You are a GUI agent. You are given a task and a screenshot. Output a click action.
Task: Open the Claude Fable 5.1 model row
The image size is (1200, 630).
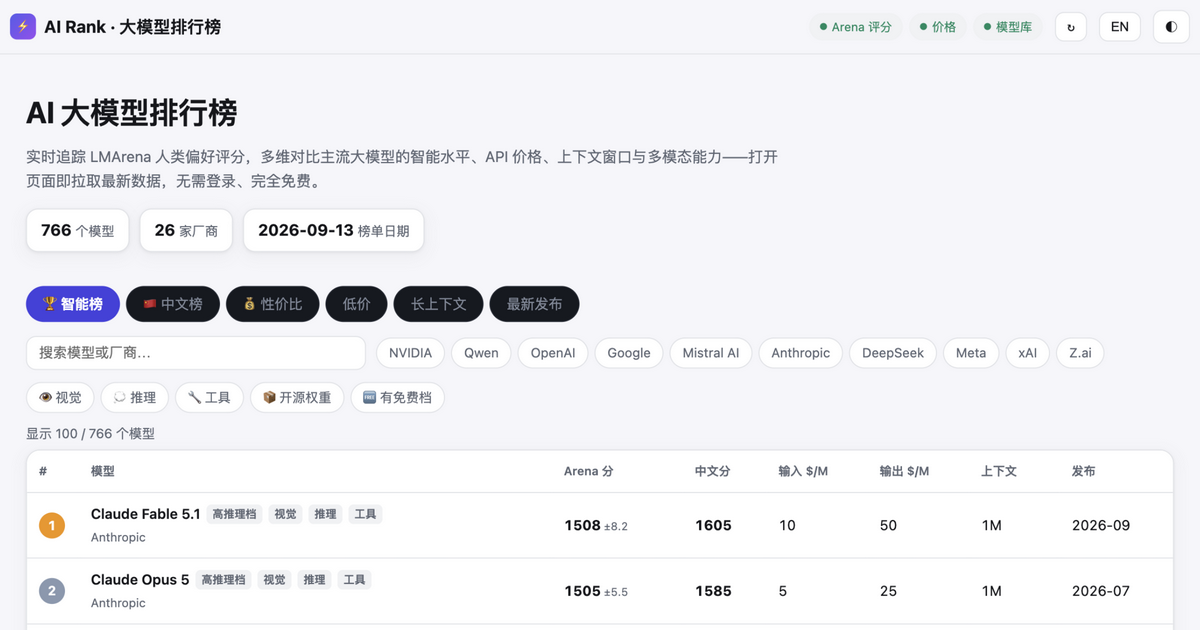600,525
